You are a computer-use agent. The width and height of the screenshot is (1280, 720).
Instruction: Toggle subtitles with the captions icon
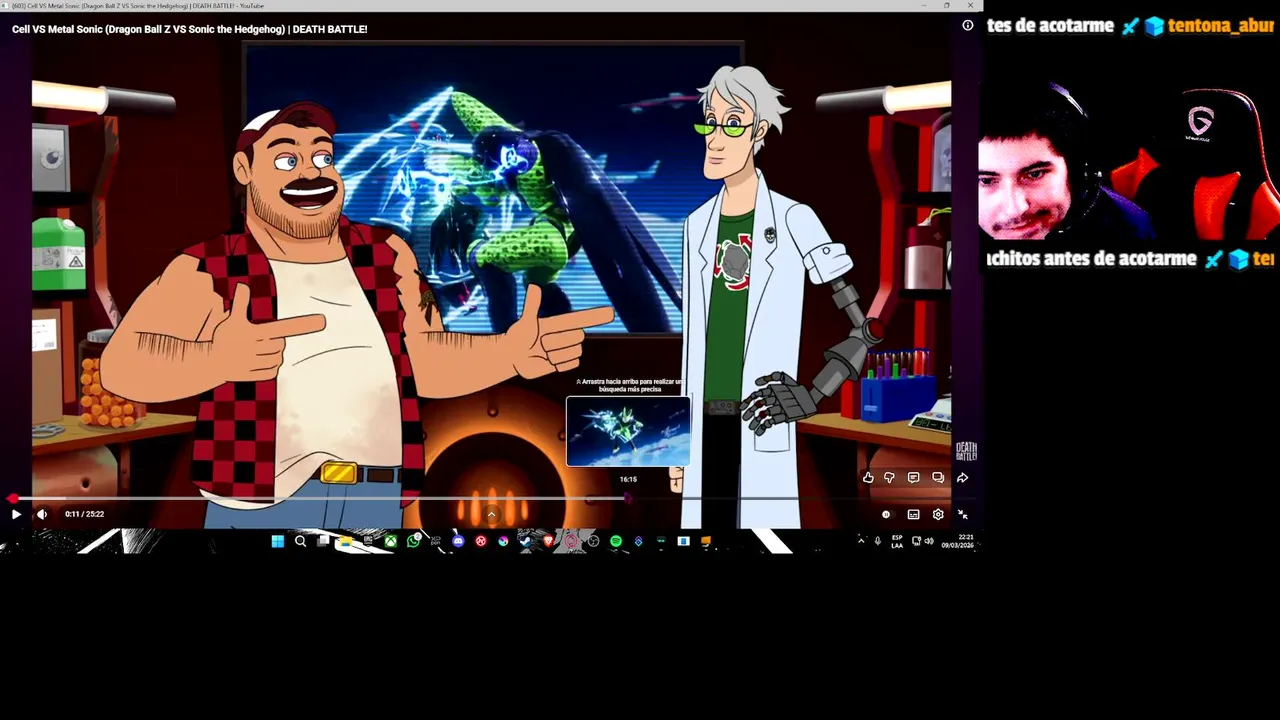[913, 514]
